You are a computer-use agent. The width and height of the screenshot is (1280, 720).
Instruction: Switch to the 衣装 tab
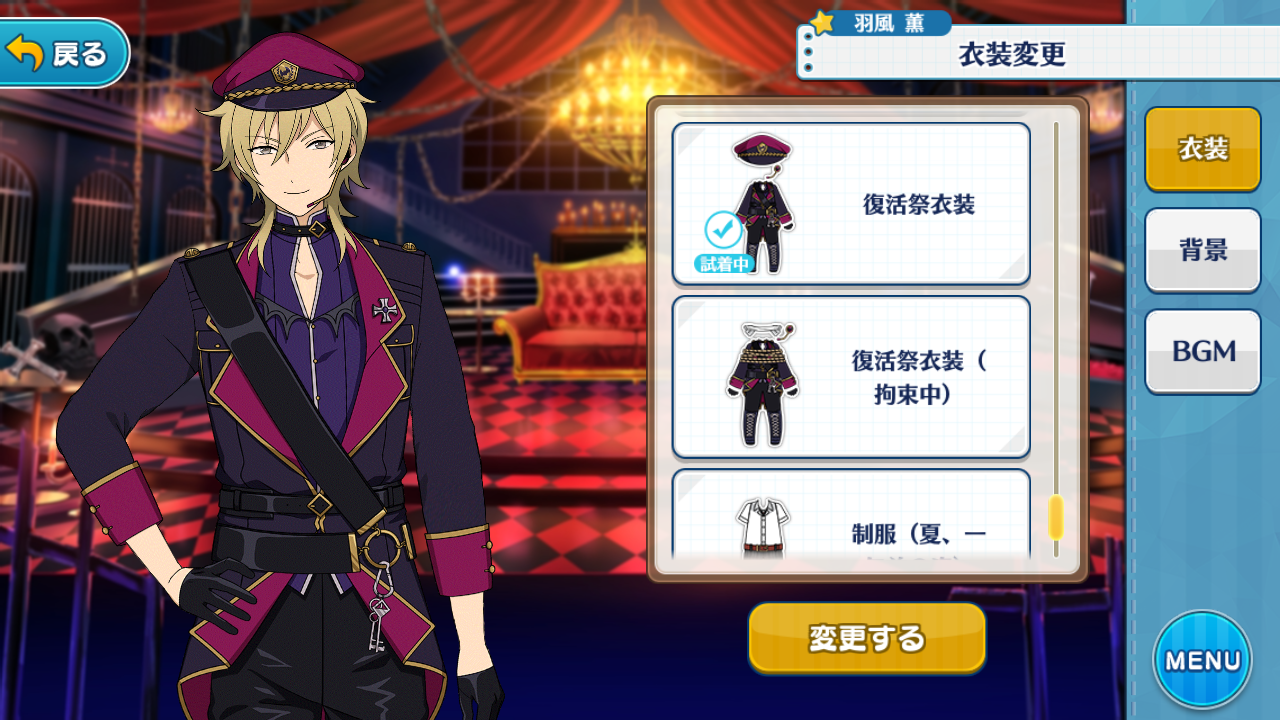coord(1203,149)
